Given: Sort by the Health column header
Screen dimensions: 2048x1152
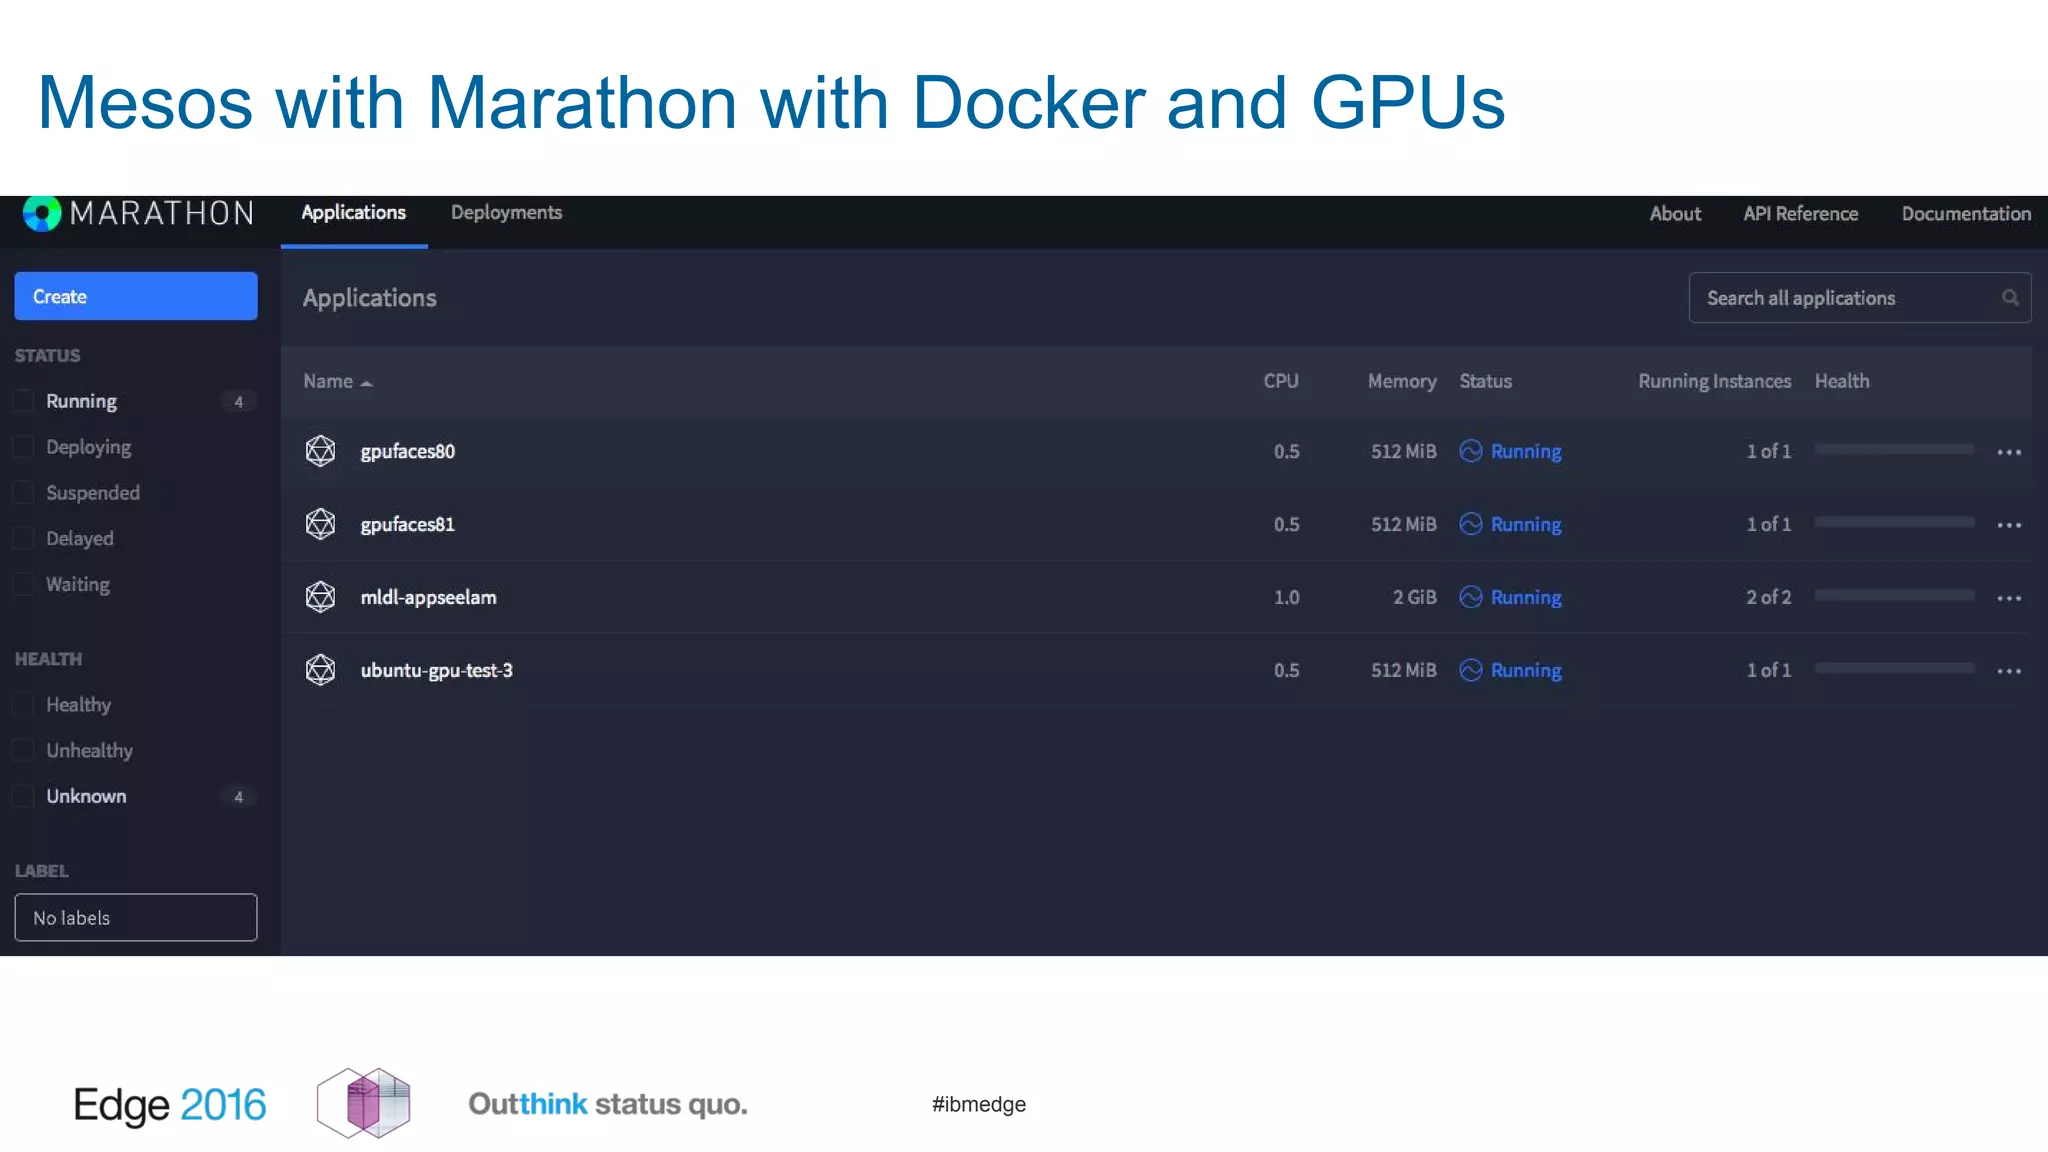Looking at the screenshot, I should coord(1841,381).
